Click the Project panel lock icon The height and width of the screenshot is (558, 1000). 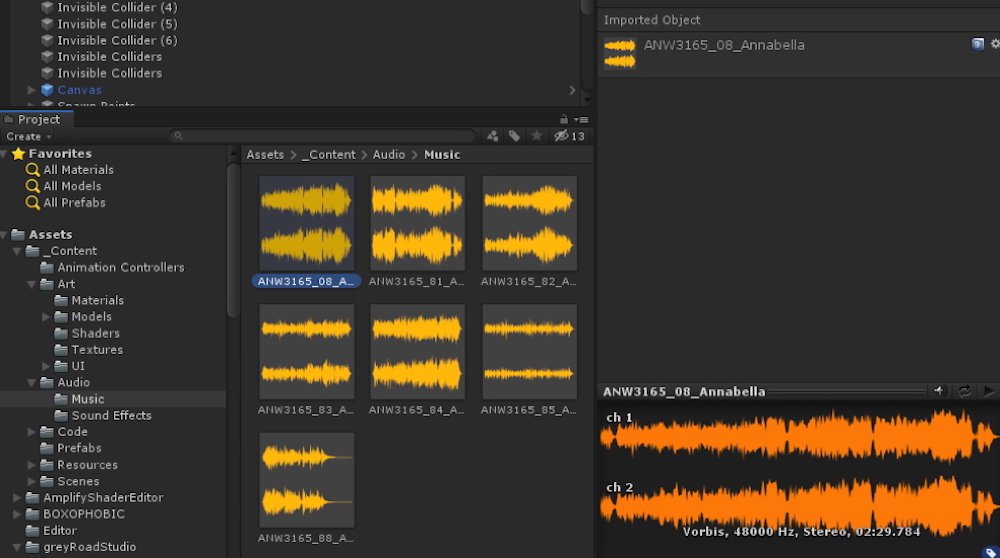click(x=563, y=119)
